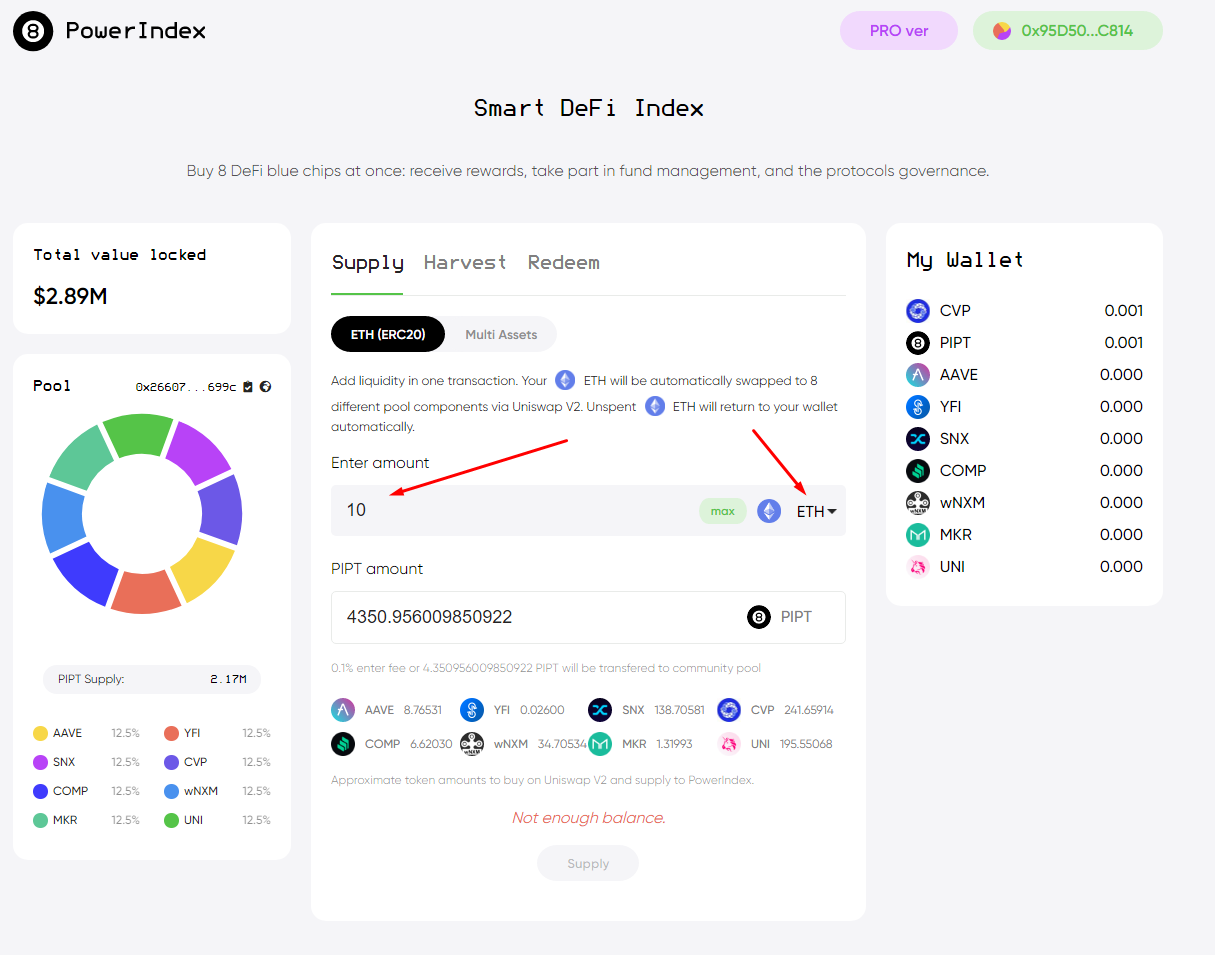Select the ETH (ERC20) supply mode
The image size is (1215, 955).
388,335
